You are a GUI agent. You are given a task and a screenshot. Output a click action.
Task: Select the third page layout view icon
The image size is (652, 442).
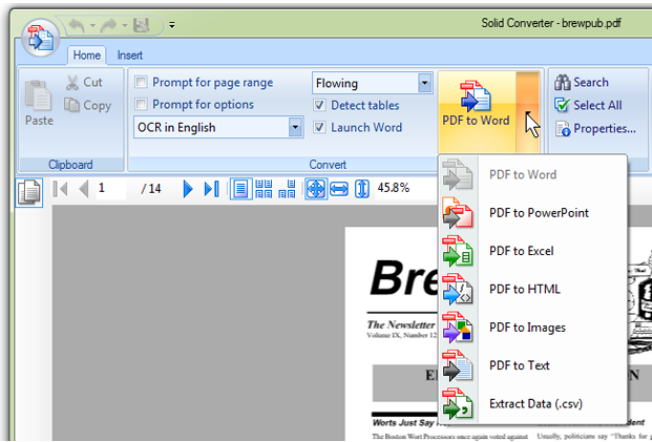287,189
